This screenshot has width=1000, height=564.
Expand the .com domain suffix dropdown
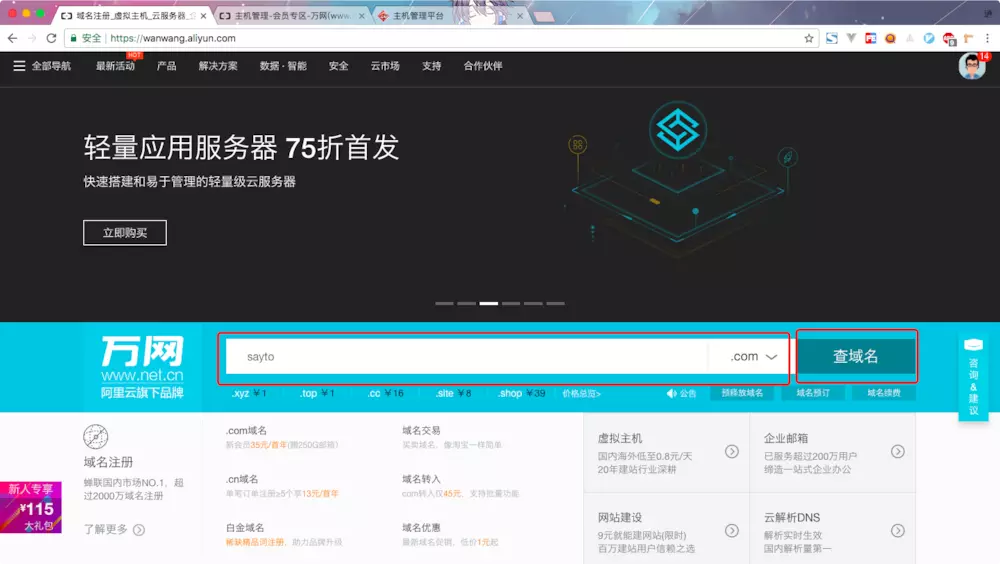pos(753,357)
